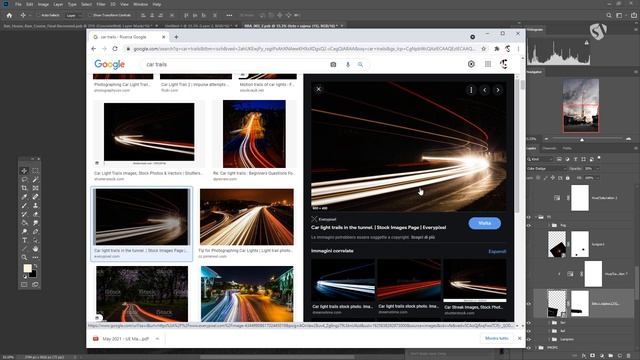This screenshot has height=360, width=640.
Task: Click the foreground color swatch
Action: point(27,268)
